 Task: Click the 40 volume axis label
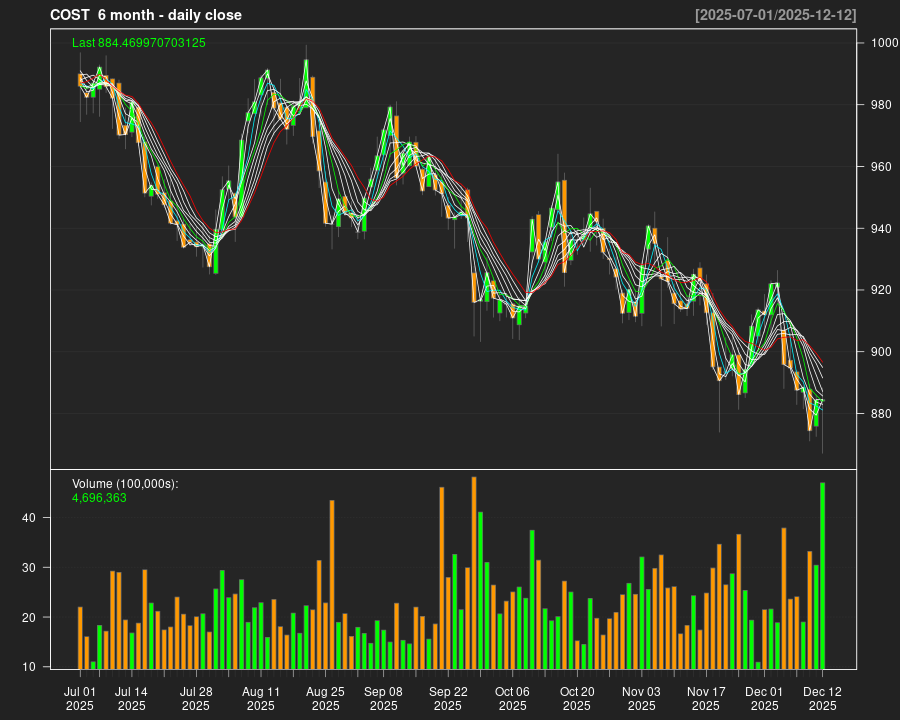point(30,518)
